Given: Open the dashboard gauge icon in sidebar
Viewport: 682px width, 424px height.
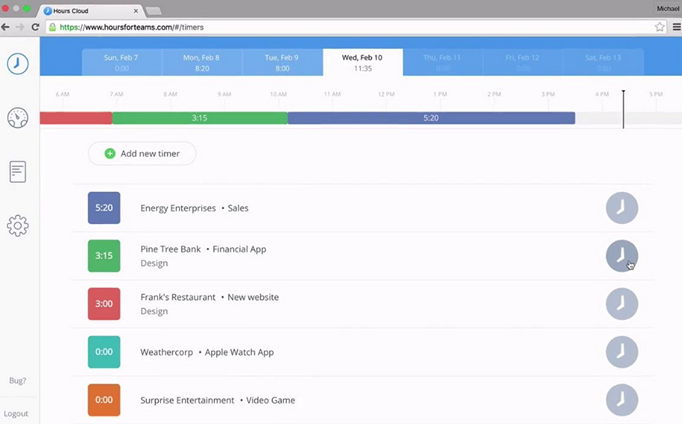Looking at the screenshot, I should 17,118.
